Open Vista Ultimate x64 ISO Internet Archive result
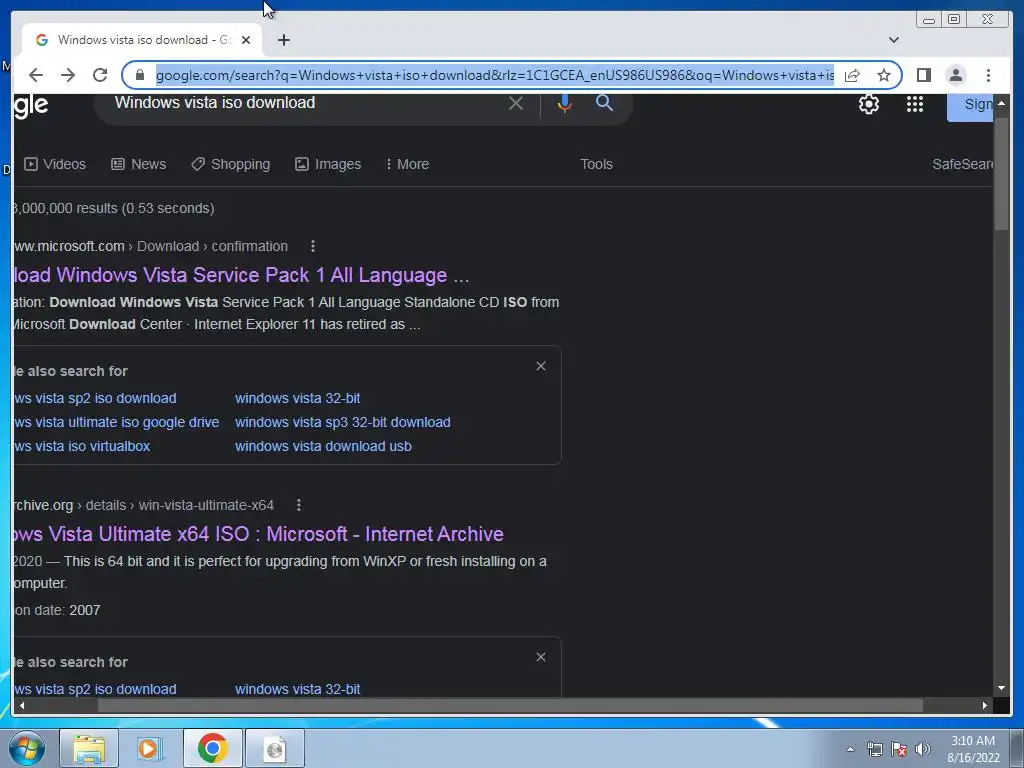This screenshot has width=1024, height=768. pyautogui.click(x=258, y=534)
